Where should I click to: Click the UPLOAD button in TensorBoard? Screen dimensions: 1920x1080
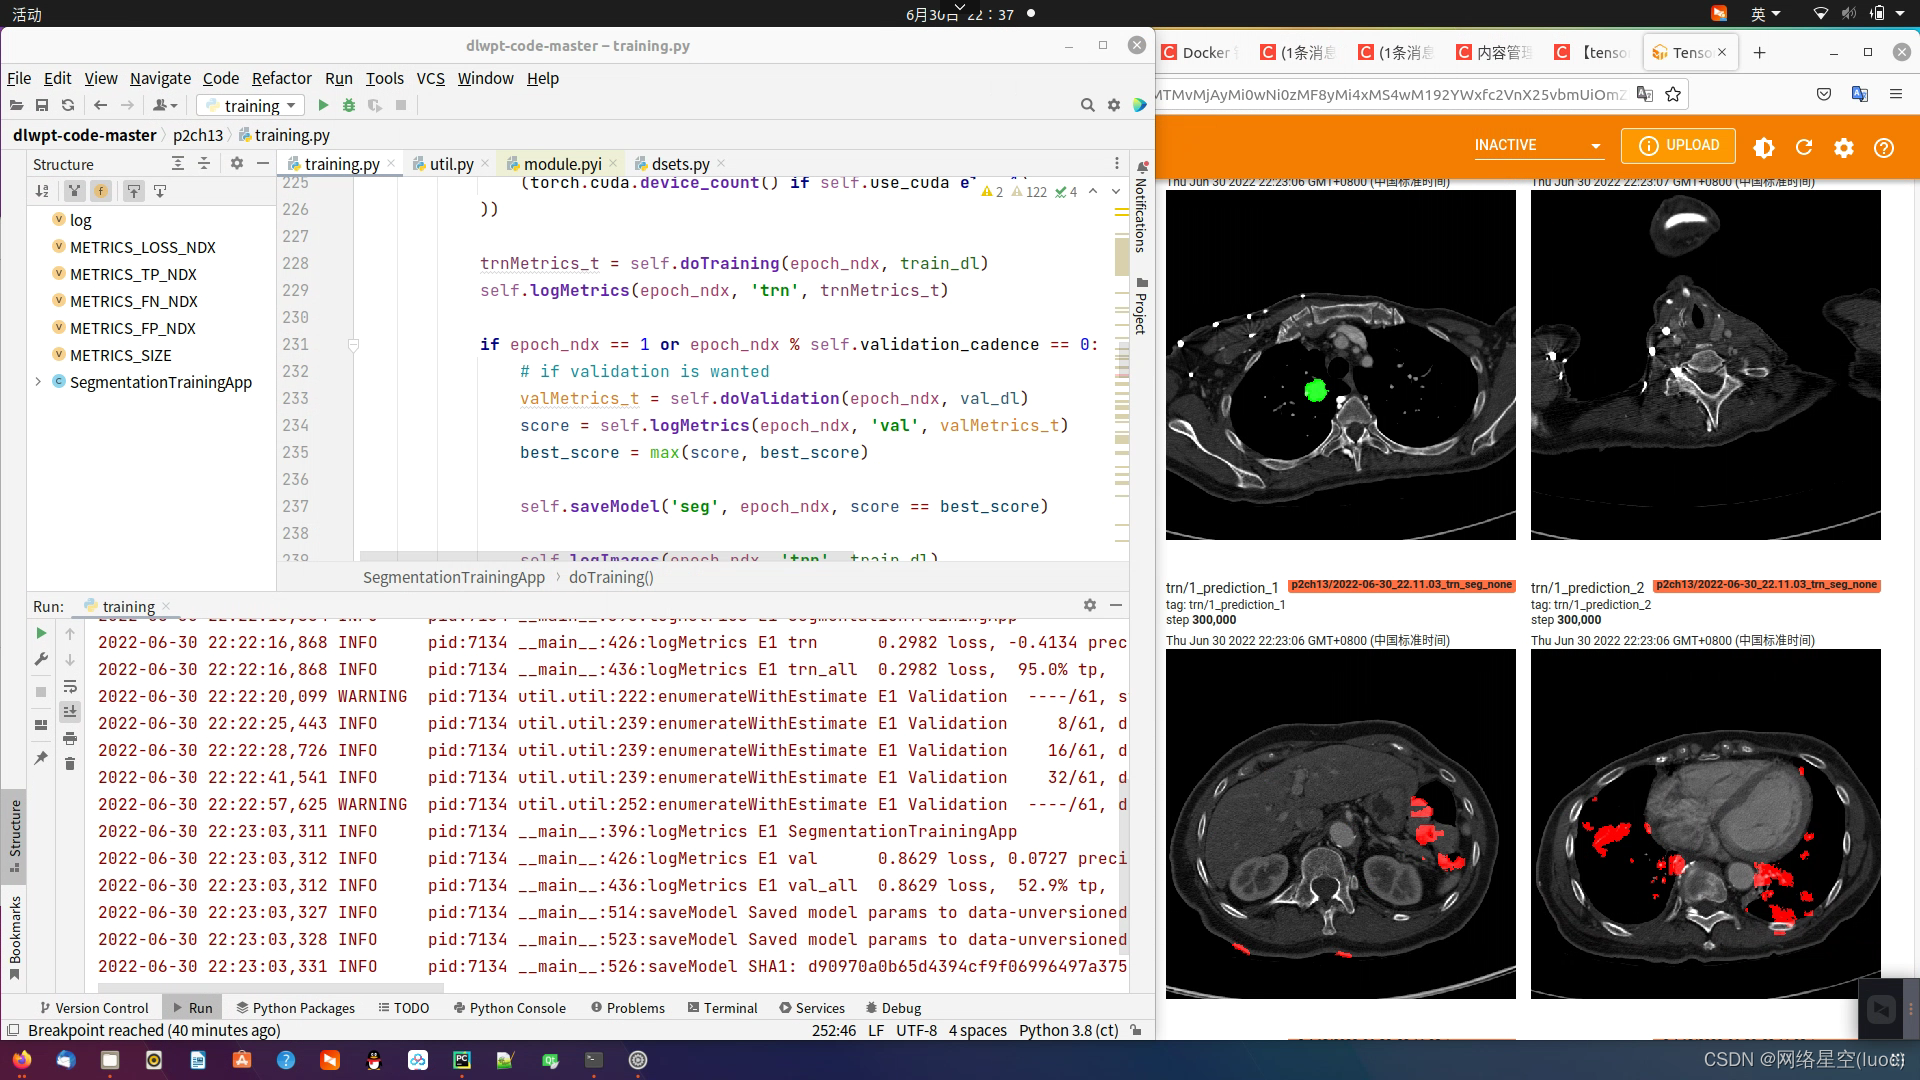(x=1678, y=146)
